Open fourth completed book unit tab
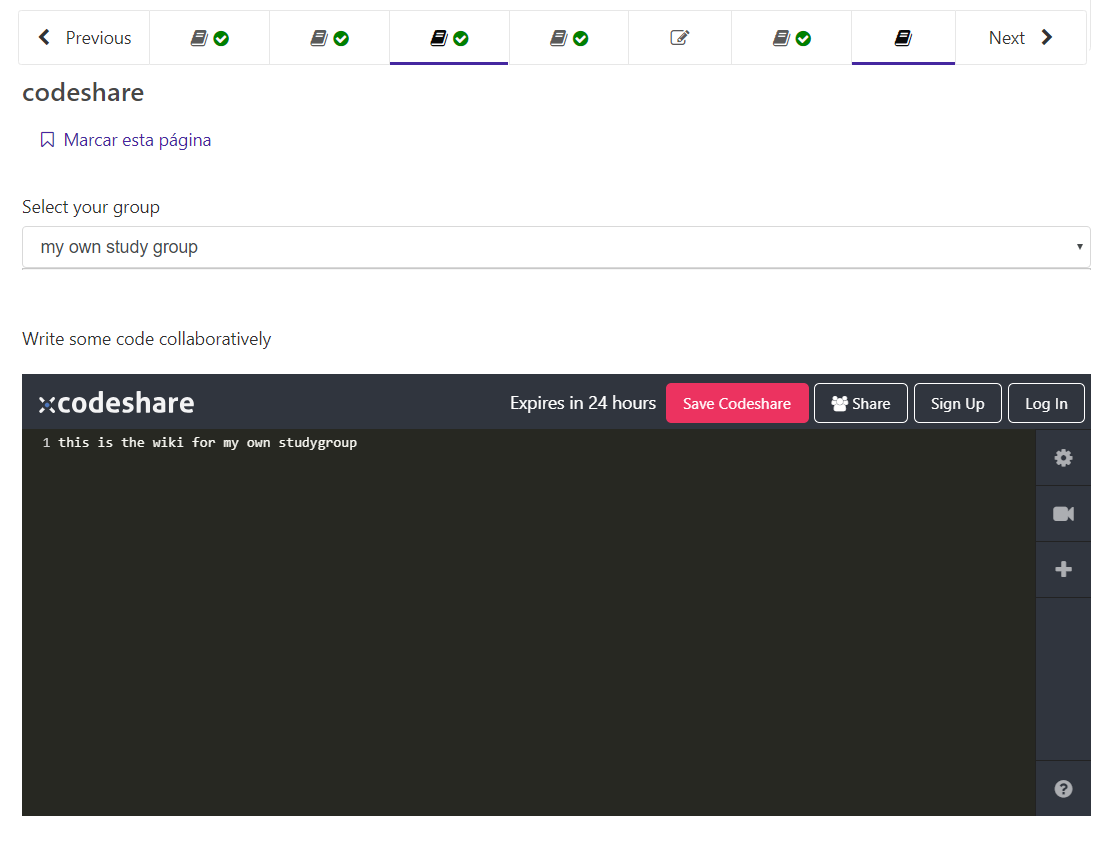The width and height of the screenshot is (1113, 857). coord(569,38)
